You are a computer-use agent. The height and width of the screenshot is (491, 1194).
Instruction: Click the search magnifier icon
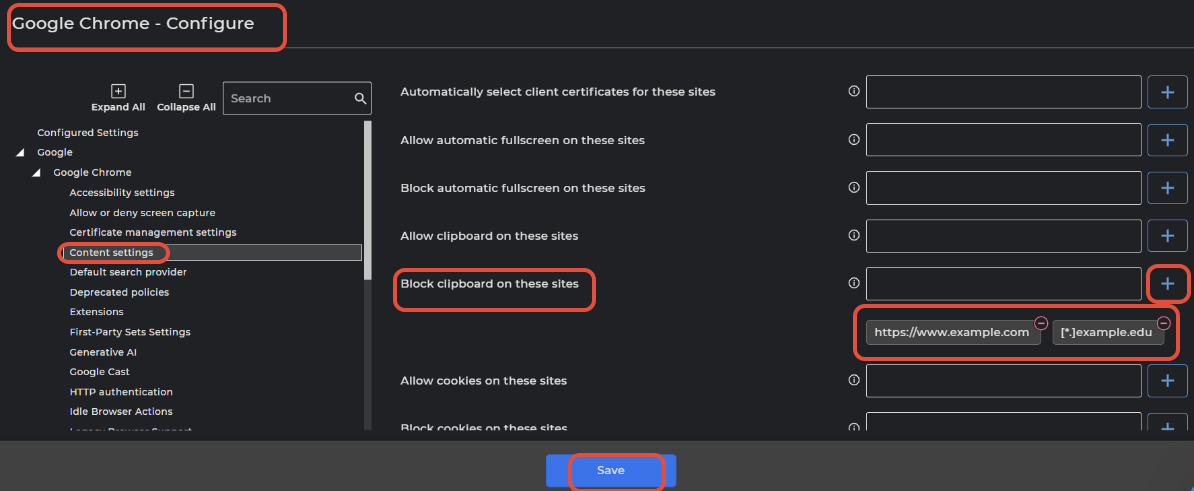tap(360, 99)
